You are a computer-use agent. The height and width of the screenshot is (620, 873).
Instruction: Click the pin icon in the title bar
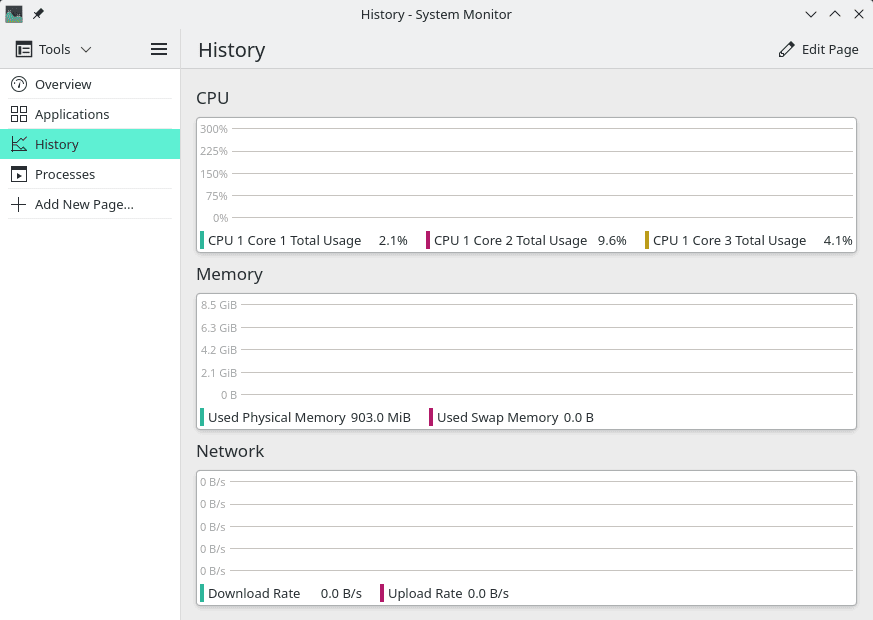tap(38, 14)
